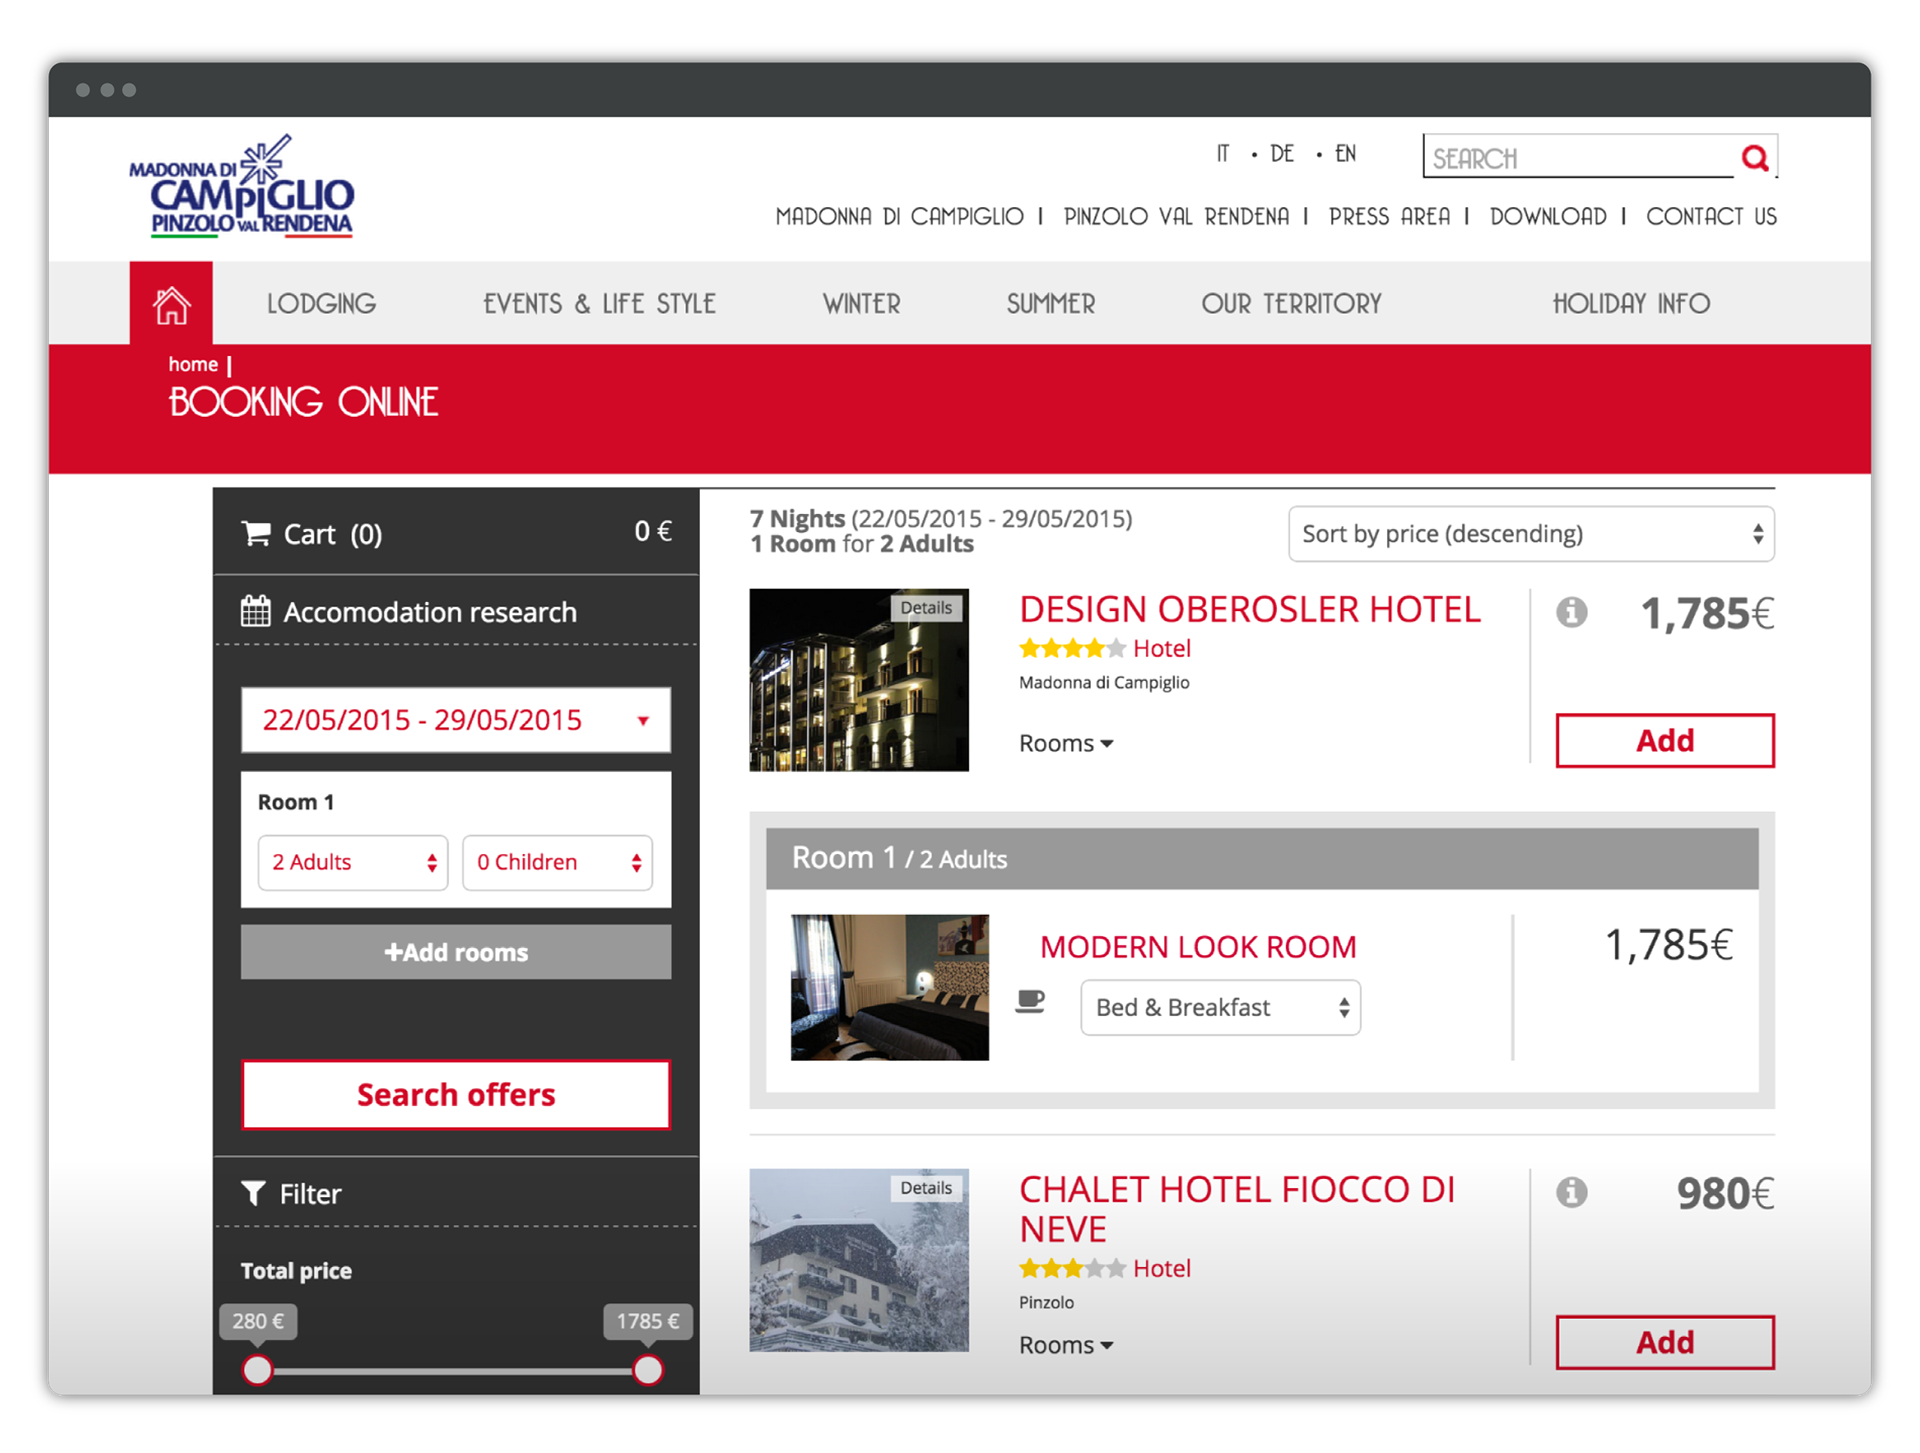Click the Search offers button
The width and height of the screenshot is (1920, 1453).
[456, 1094]
